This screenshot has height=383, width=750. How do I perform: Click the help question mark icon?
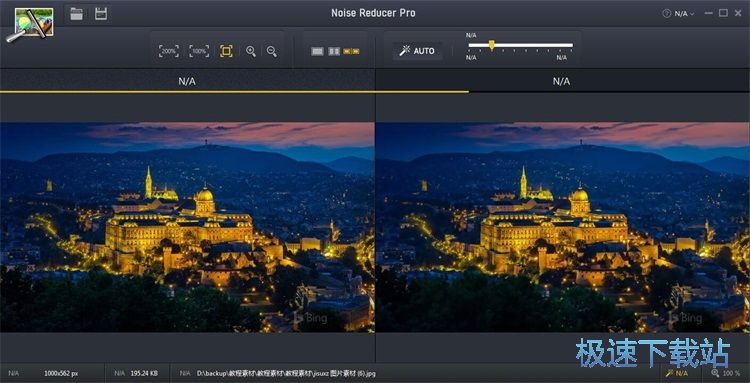pyautogui.click(x=667, y=13)
